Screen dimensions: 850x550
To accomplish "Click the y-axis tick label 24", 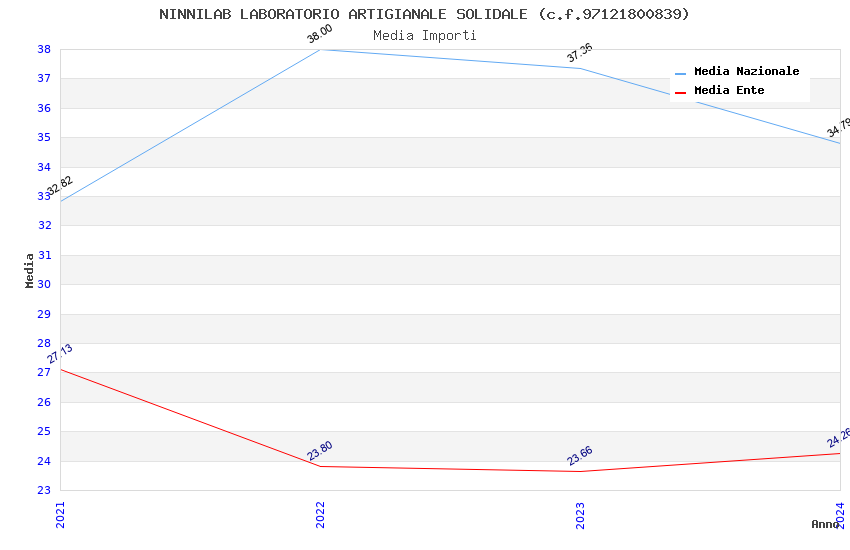I will click(44, 461).
